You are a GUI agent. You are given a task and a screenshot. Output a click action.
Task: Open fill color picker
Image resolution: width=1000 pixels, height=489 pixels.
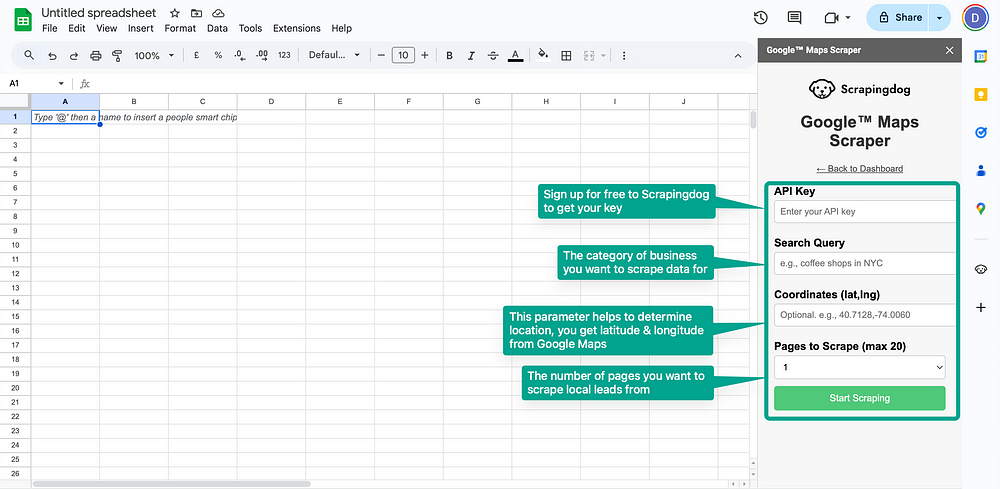(x=543, y=55)
